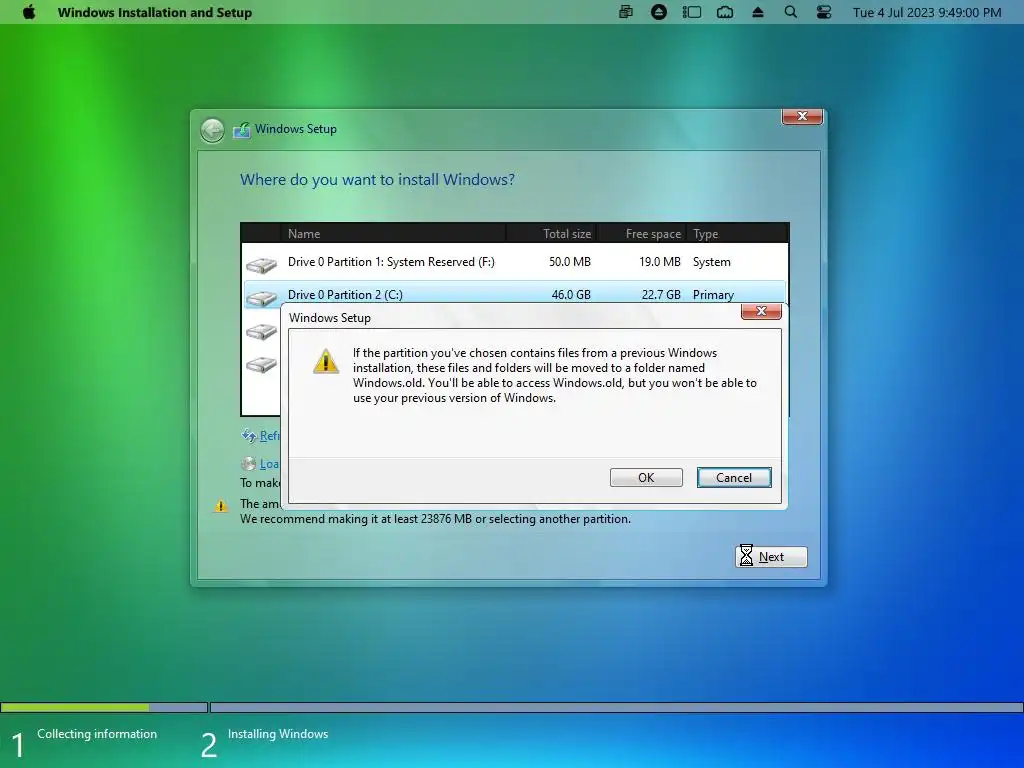
Task: Open the Windows Installation and Setup menu
Action: pyautogui.click(x=155, y=12)
